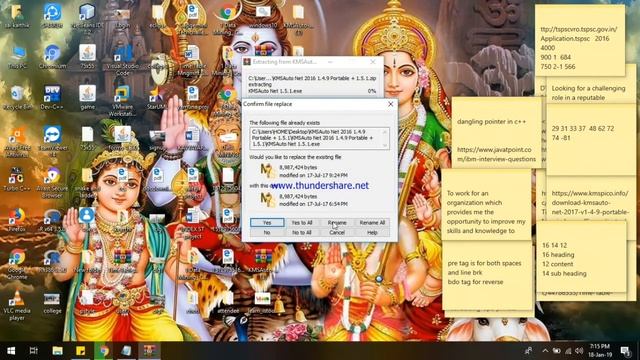Switch to WinRAR on the taskbar
Screen dimensions: 640x360
click(150, 351)
